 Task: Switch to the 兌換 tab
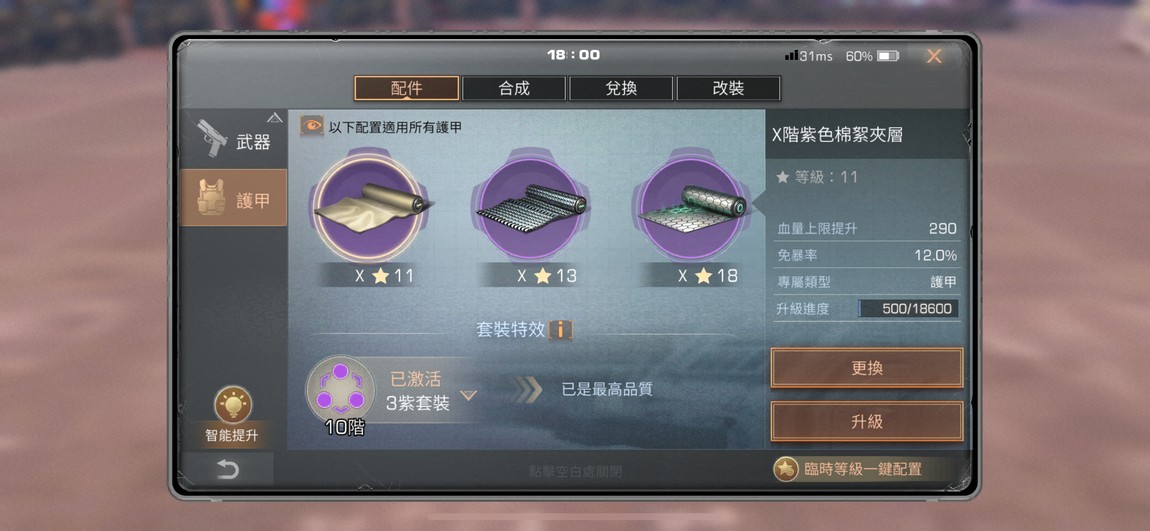(621, 89)
